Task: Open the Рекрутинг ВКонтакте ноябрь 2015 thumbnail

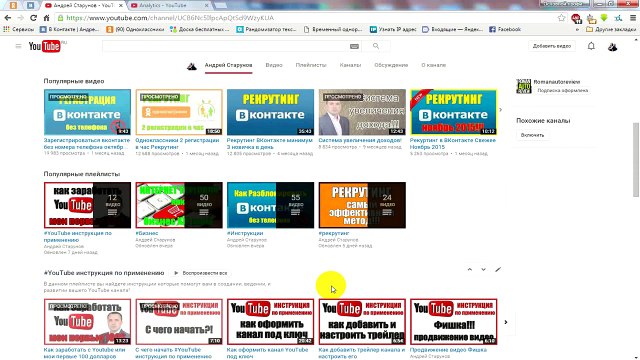Action: pos(453,112)
